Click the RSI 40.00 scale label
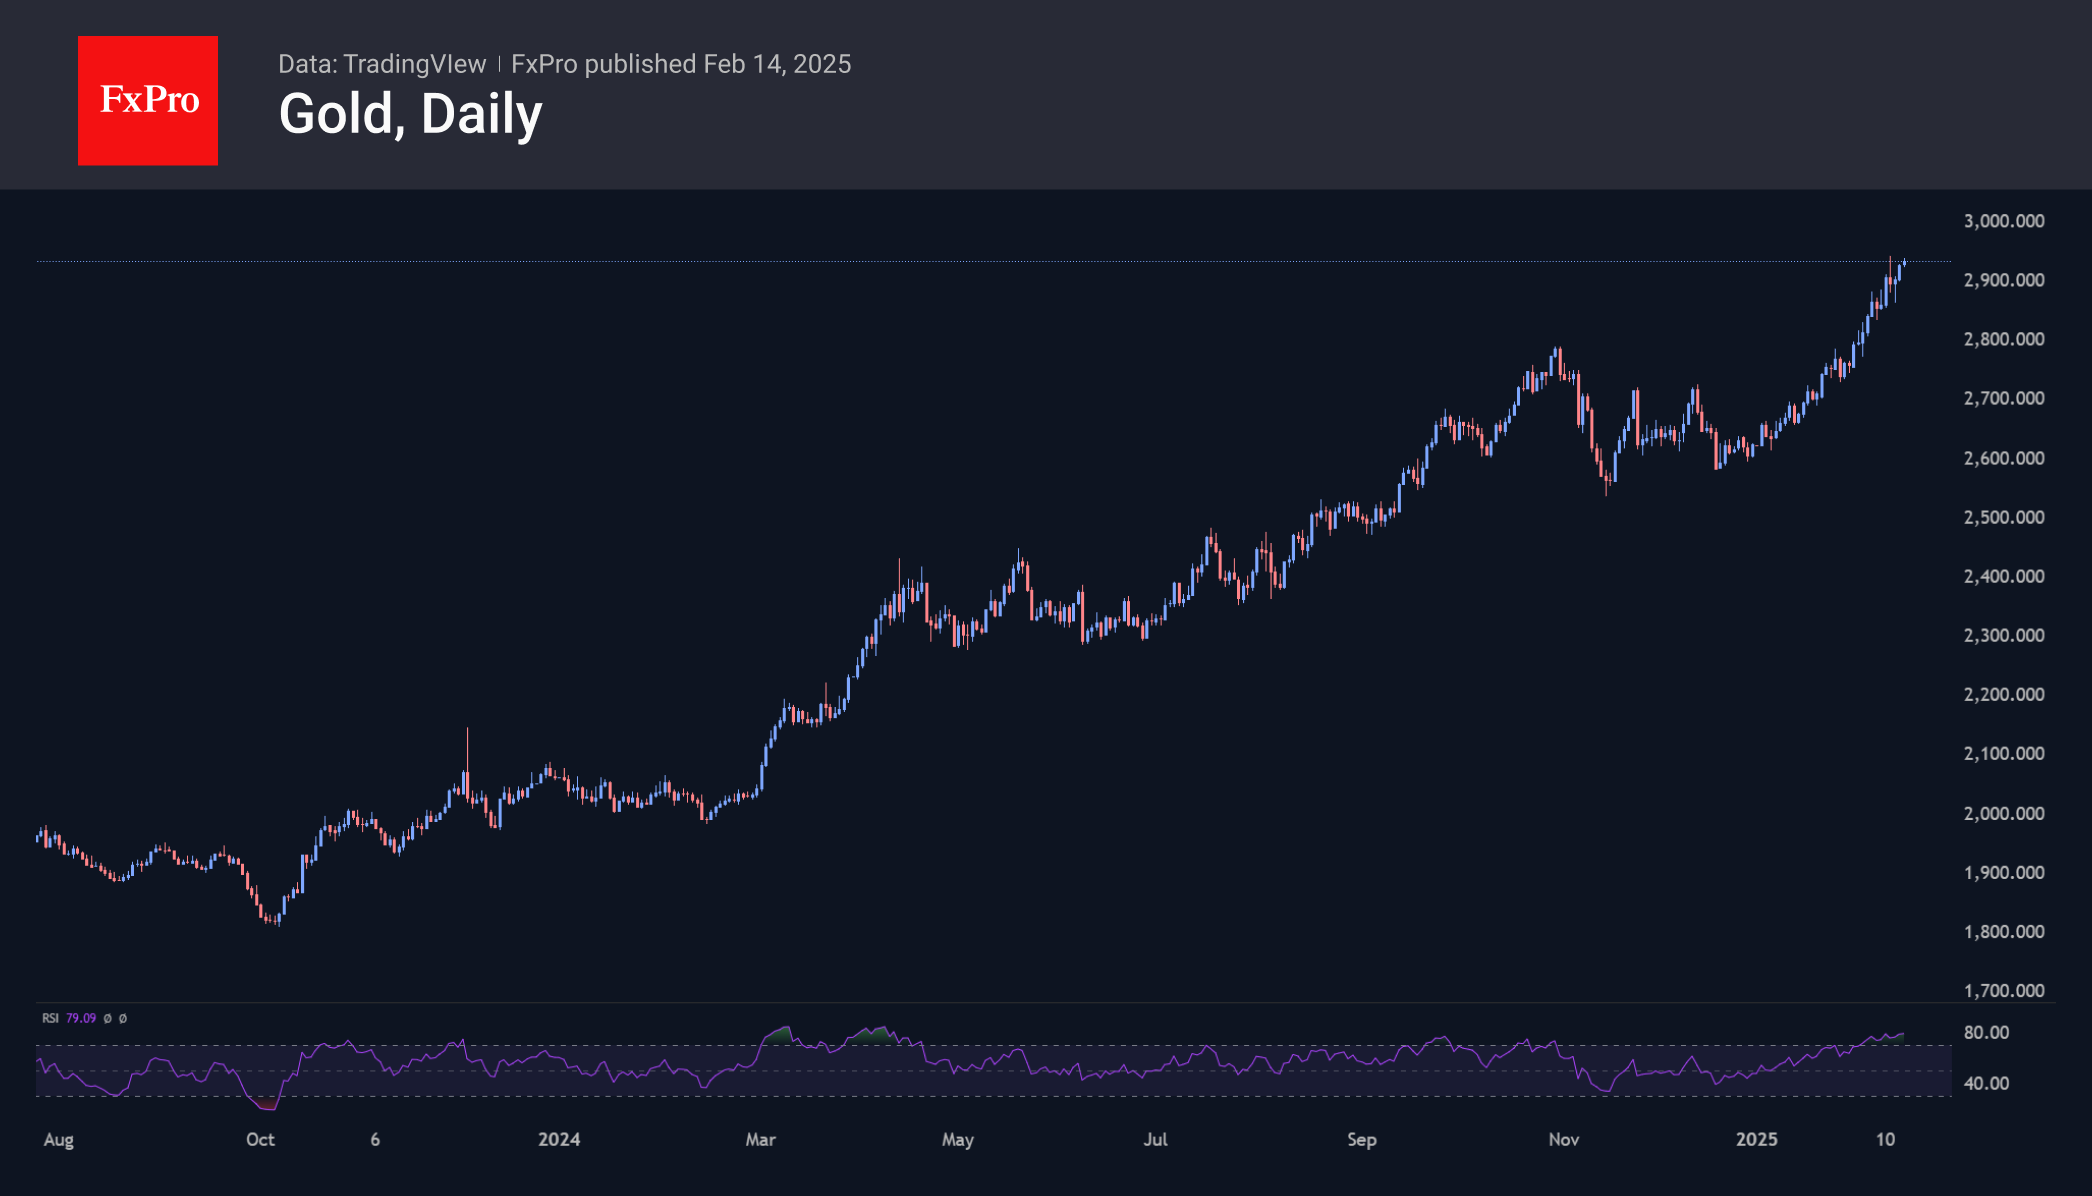 (x=1986, y=1083)
